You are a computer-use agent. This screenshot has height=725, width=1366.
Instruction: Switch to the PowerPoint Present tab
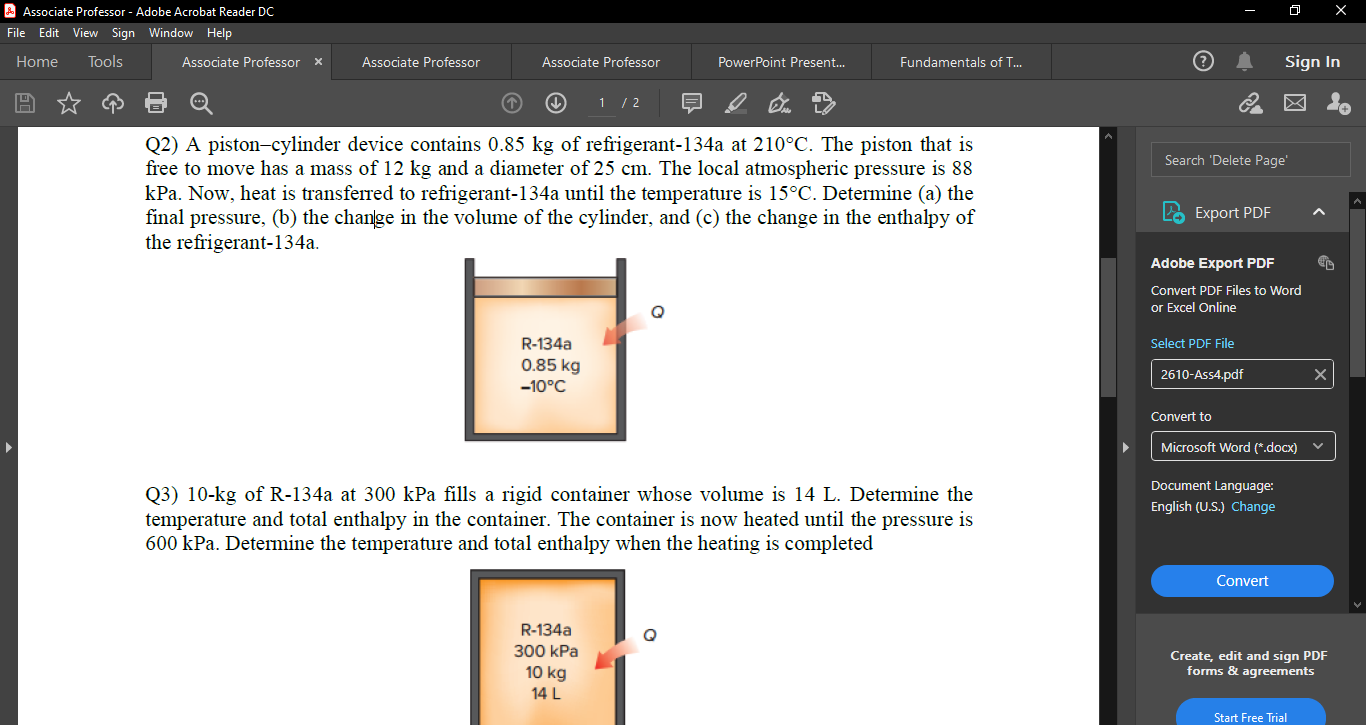click(781, 61)
